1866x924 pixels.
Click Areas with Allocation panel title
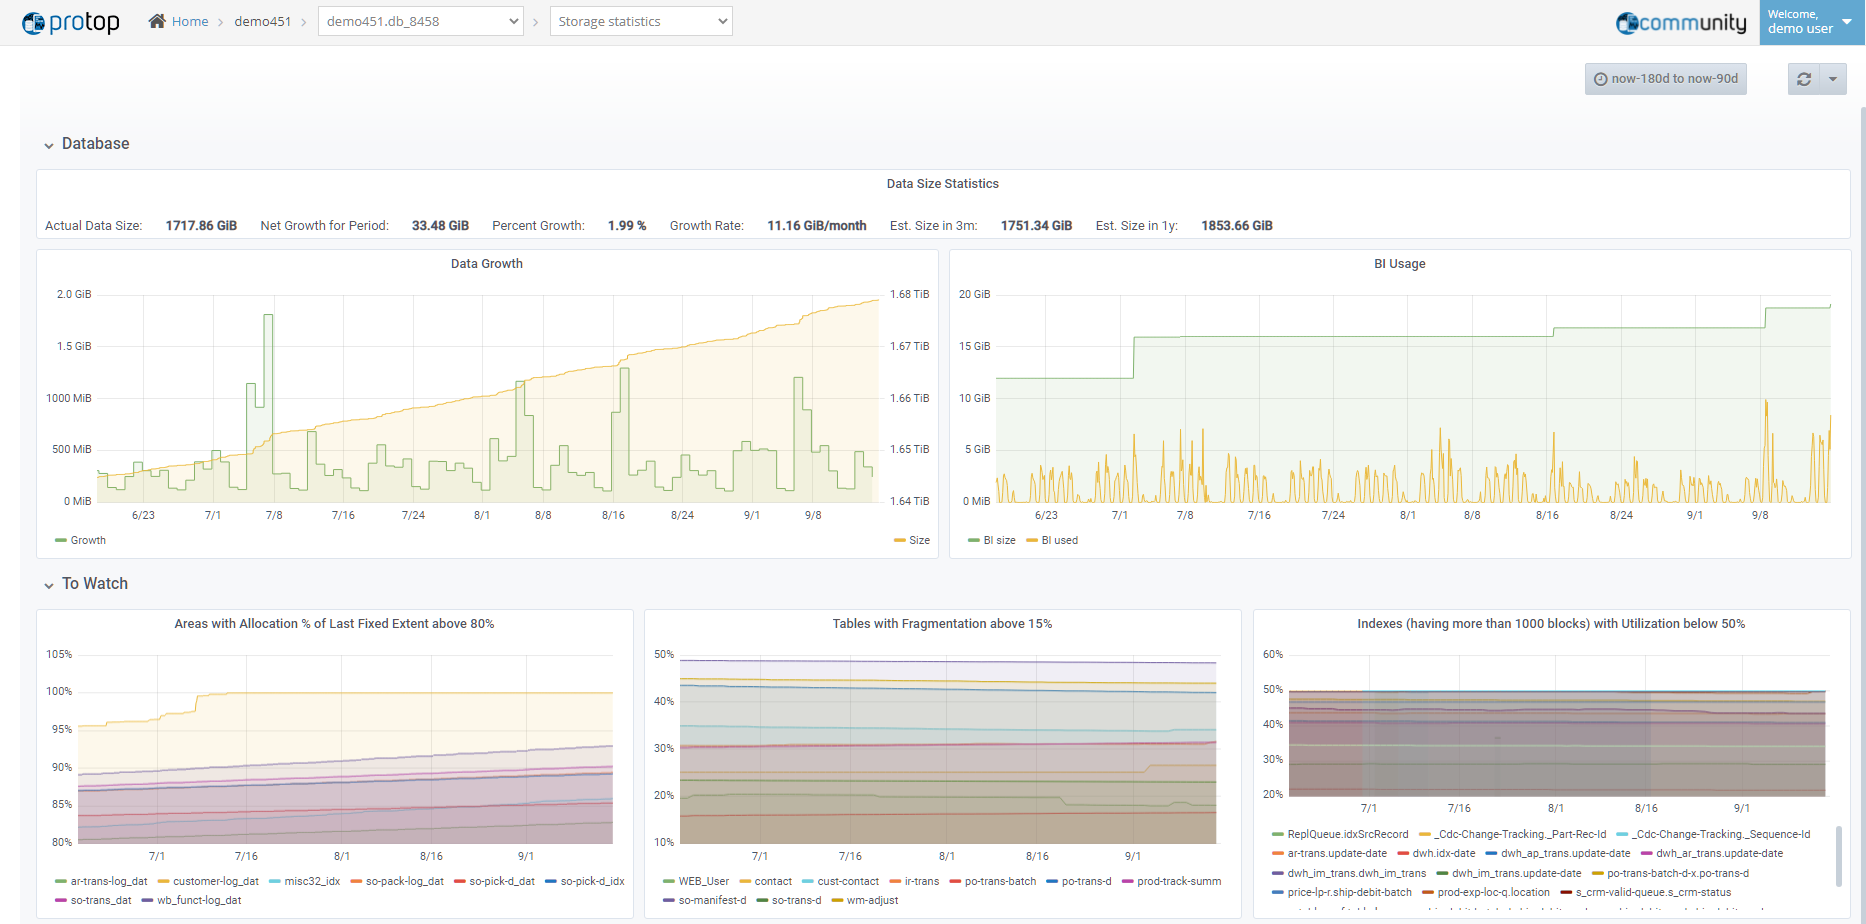(x=334, y=624)
